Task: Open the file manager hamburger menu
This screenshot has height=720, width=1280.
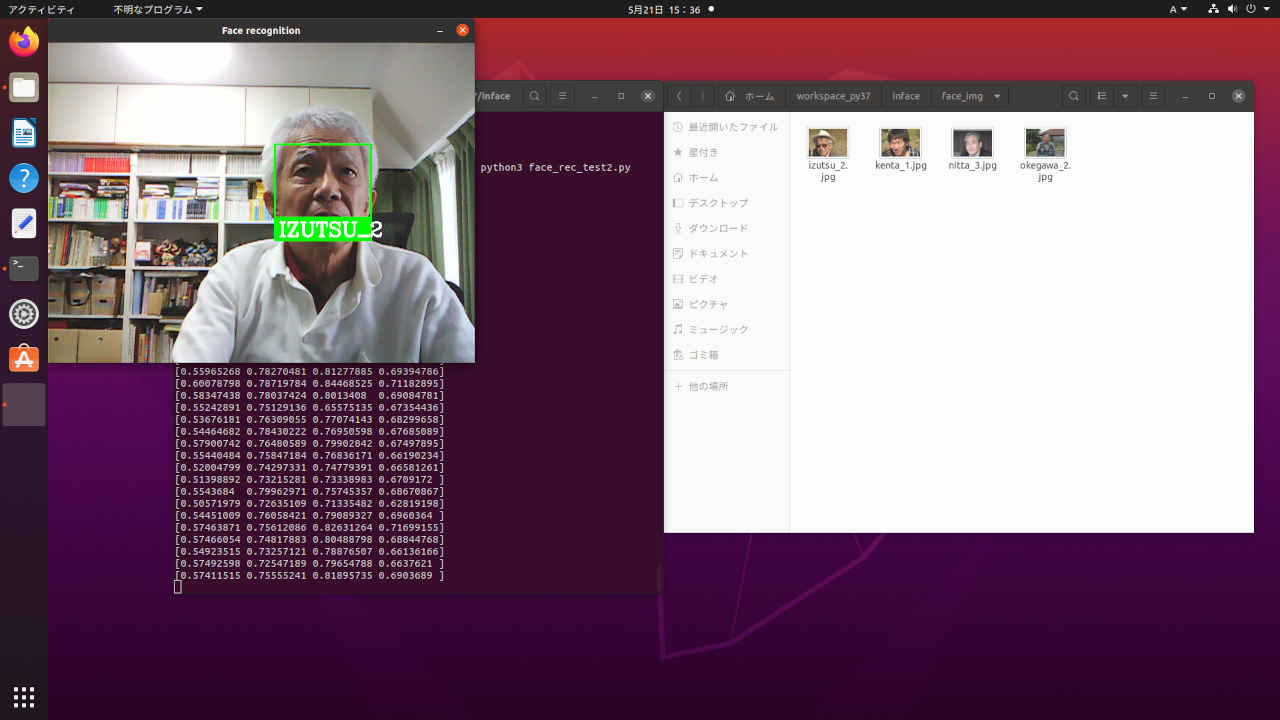Action: point(1153,96)
